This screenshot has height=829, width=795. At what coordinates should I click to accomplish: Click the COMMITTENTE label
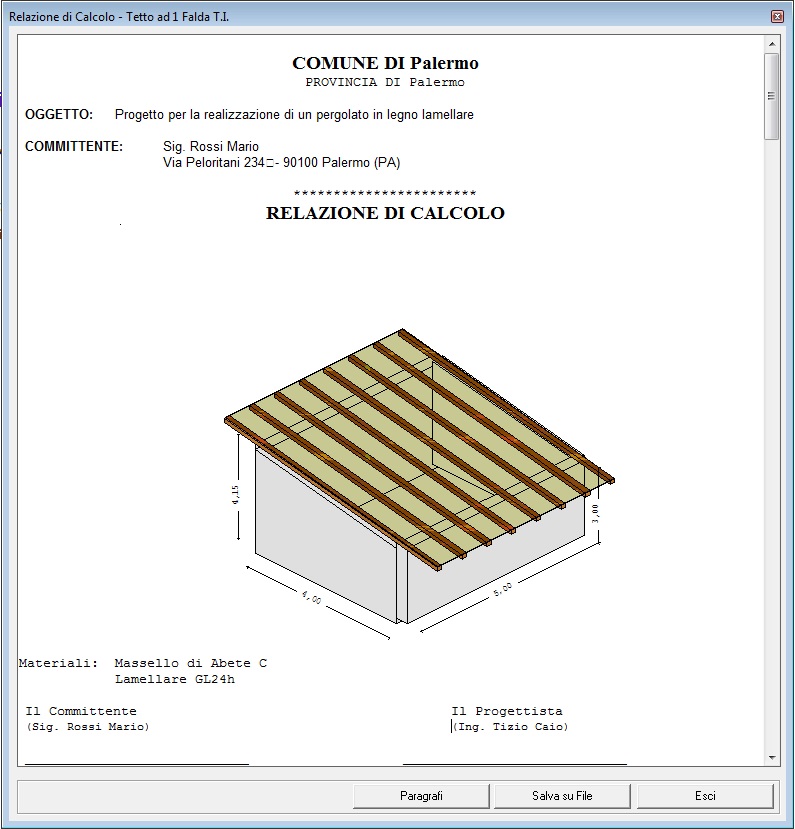click(x=74, y=146)
